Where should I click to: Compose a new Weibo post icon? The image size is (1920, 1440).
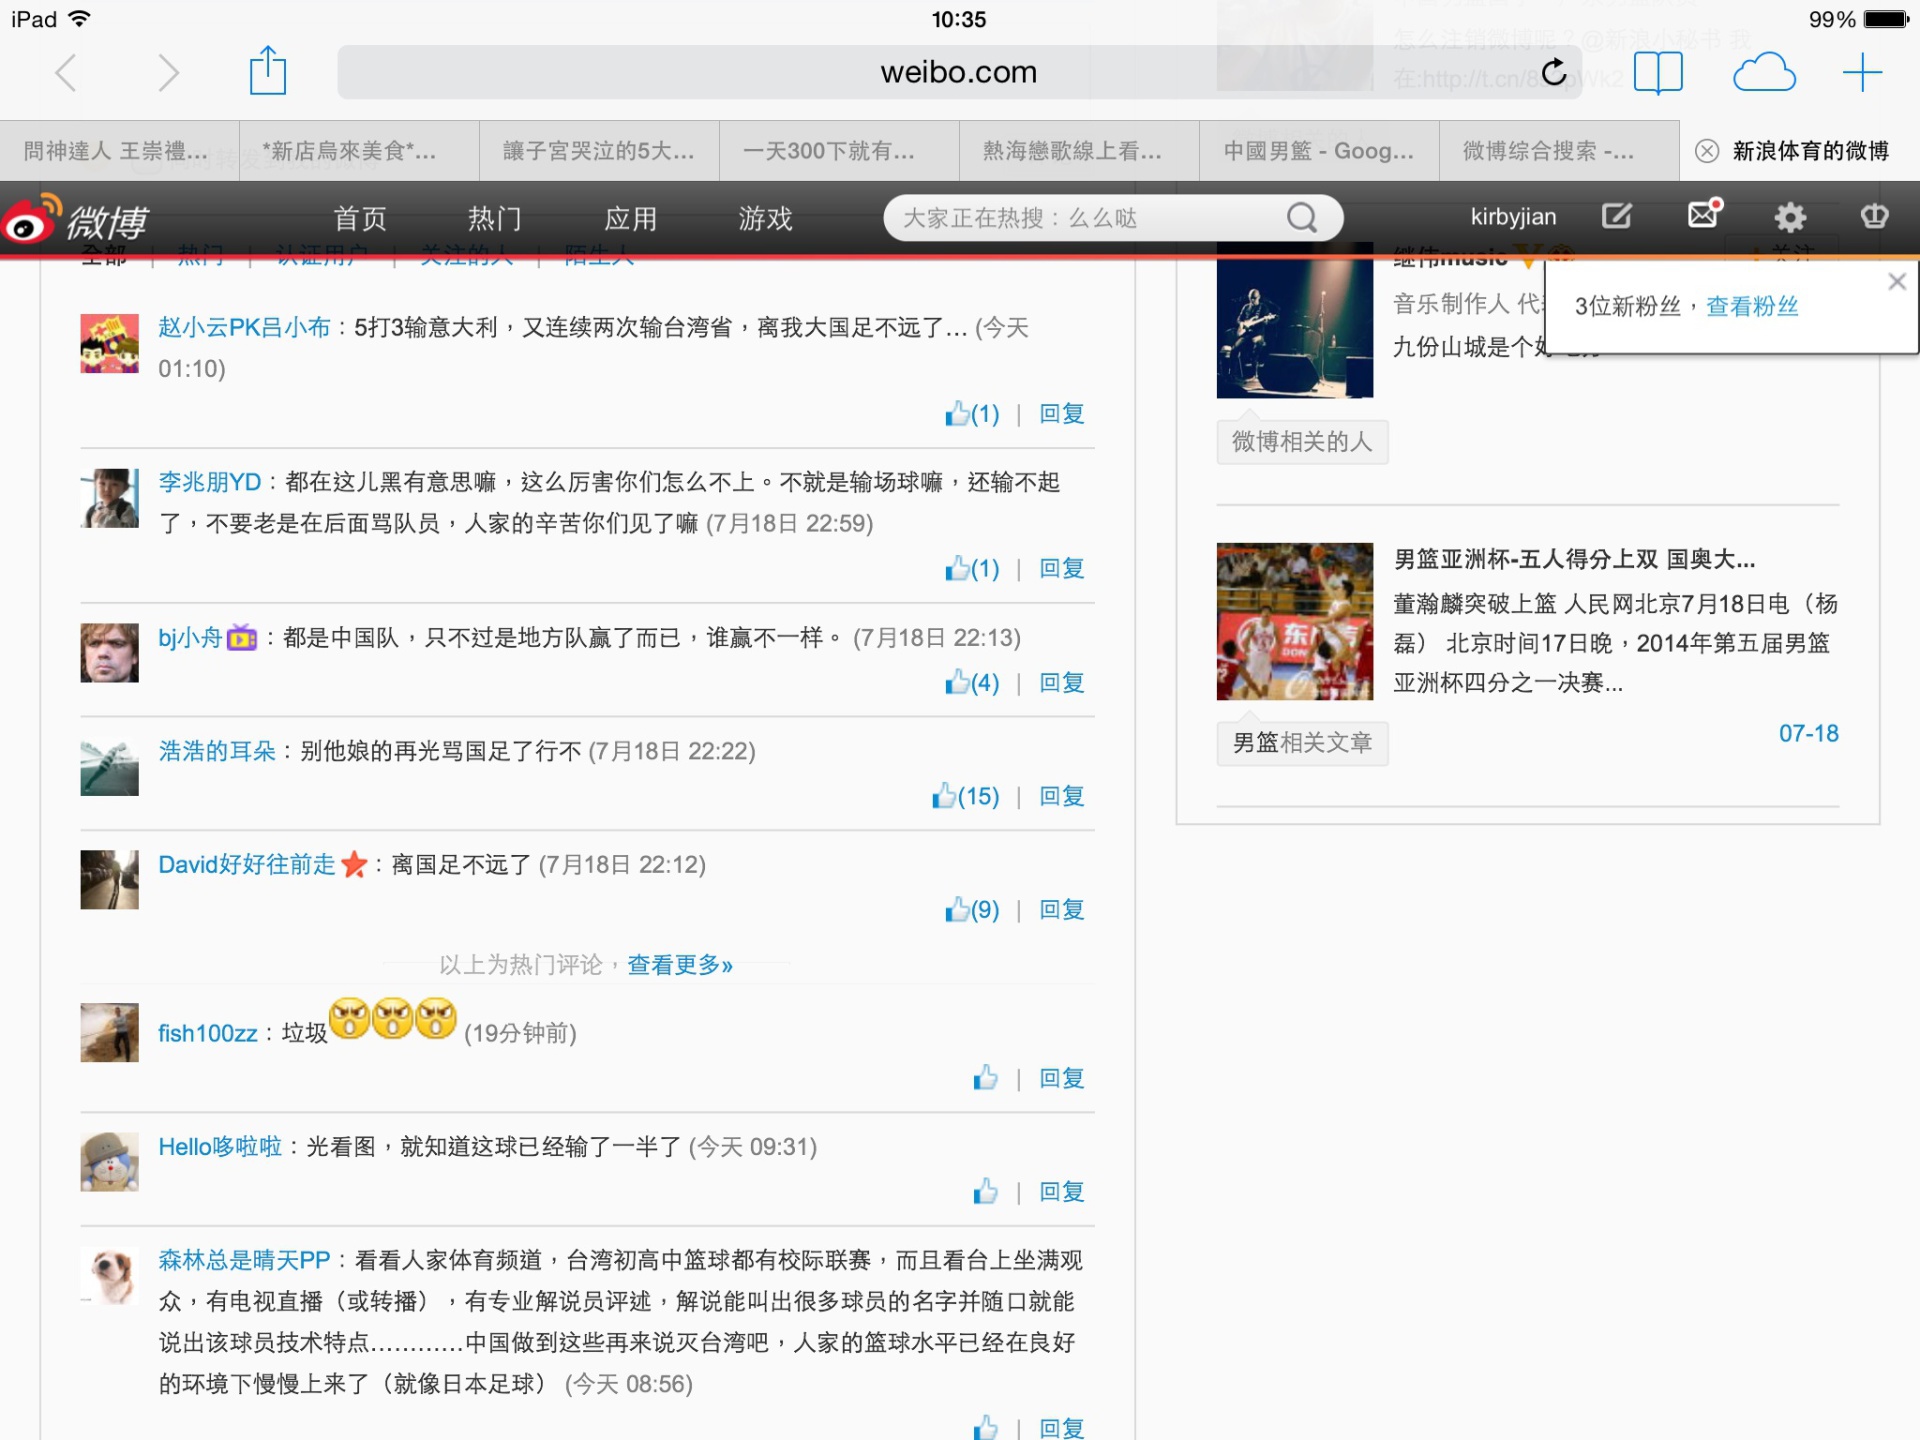click(1616, 216)
